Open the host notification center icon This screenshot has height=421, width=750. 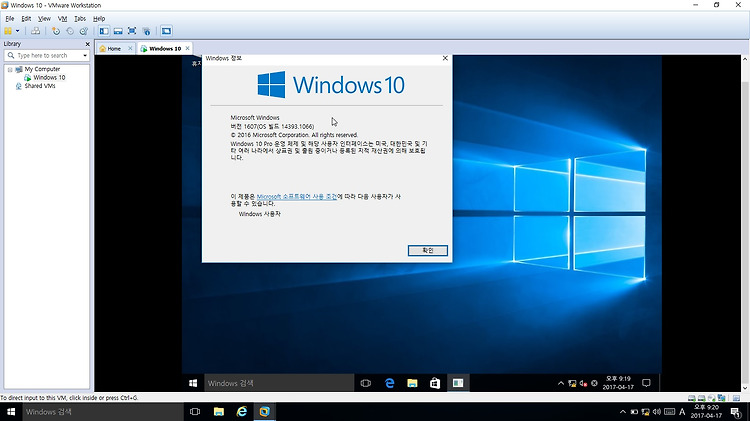pyautogui.click(x=736, y=412)
